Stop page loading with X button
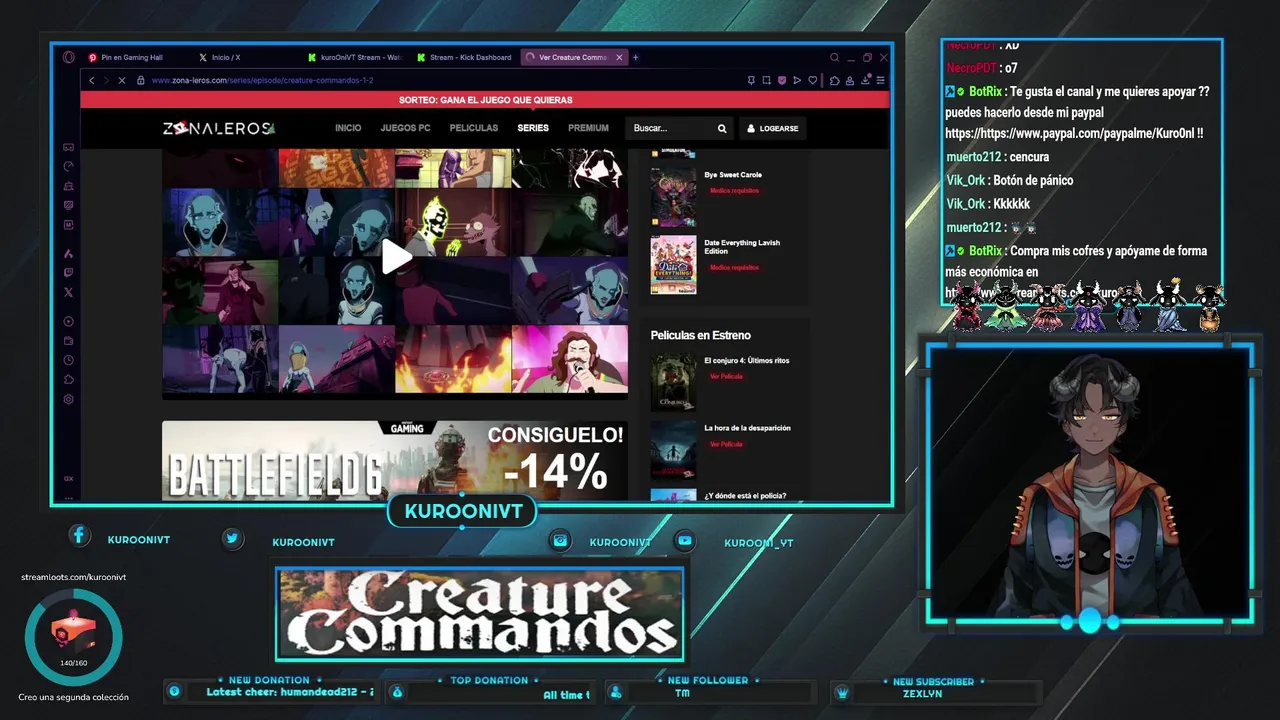This screenshot has width=1280, height=720. [122, 80]
